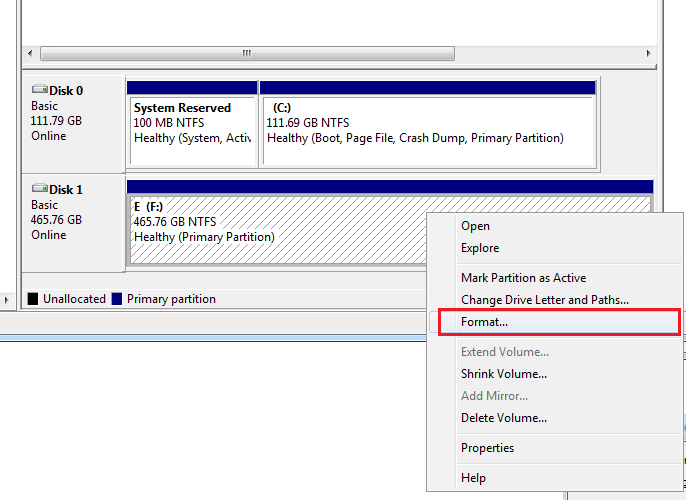686x500 pixels.
Task: Click the horizontal scrollbar thumb
Action: click(x=246, y=53)
